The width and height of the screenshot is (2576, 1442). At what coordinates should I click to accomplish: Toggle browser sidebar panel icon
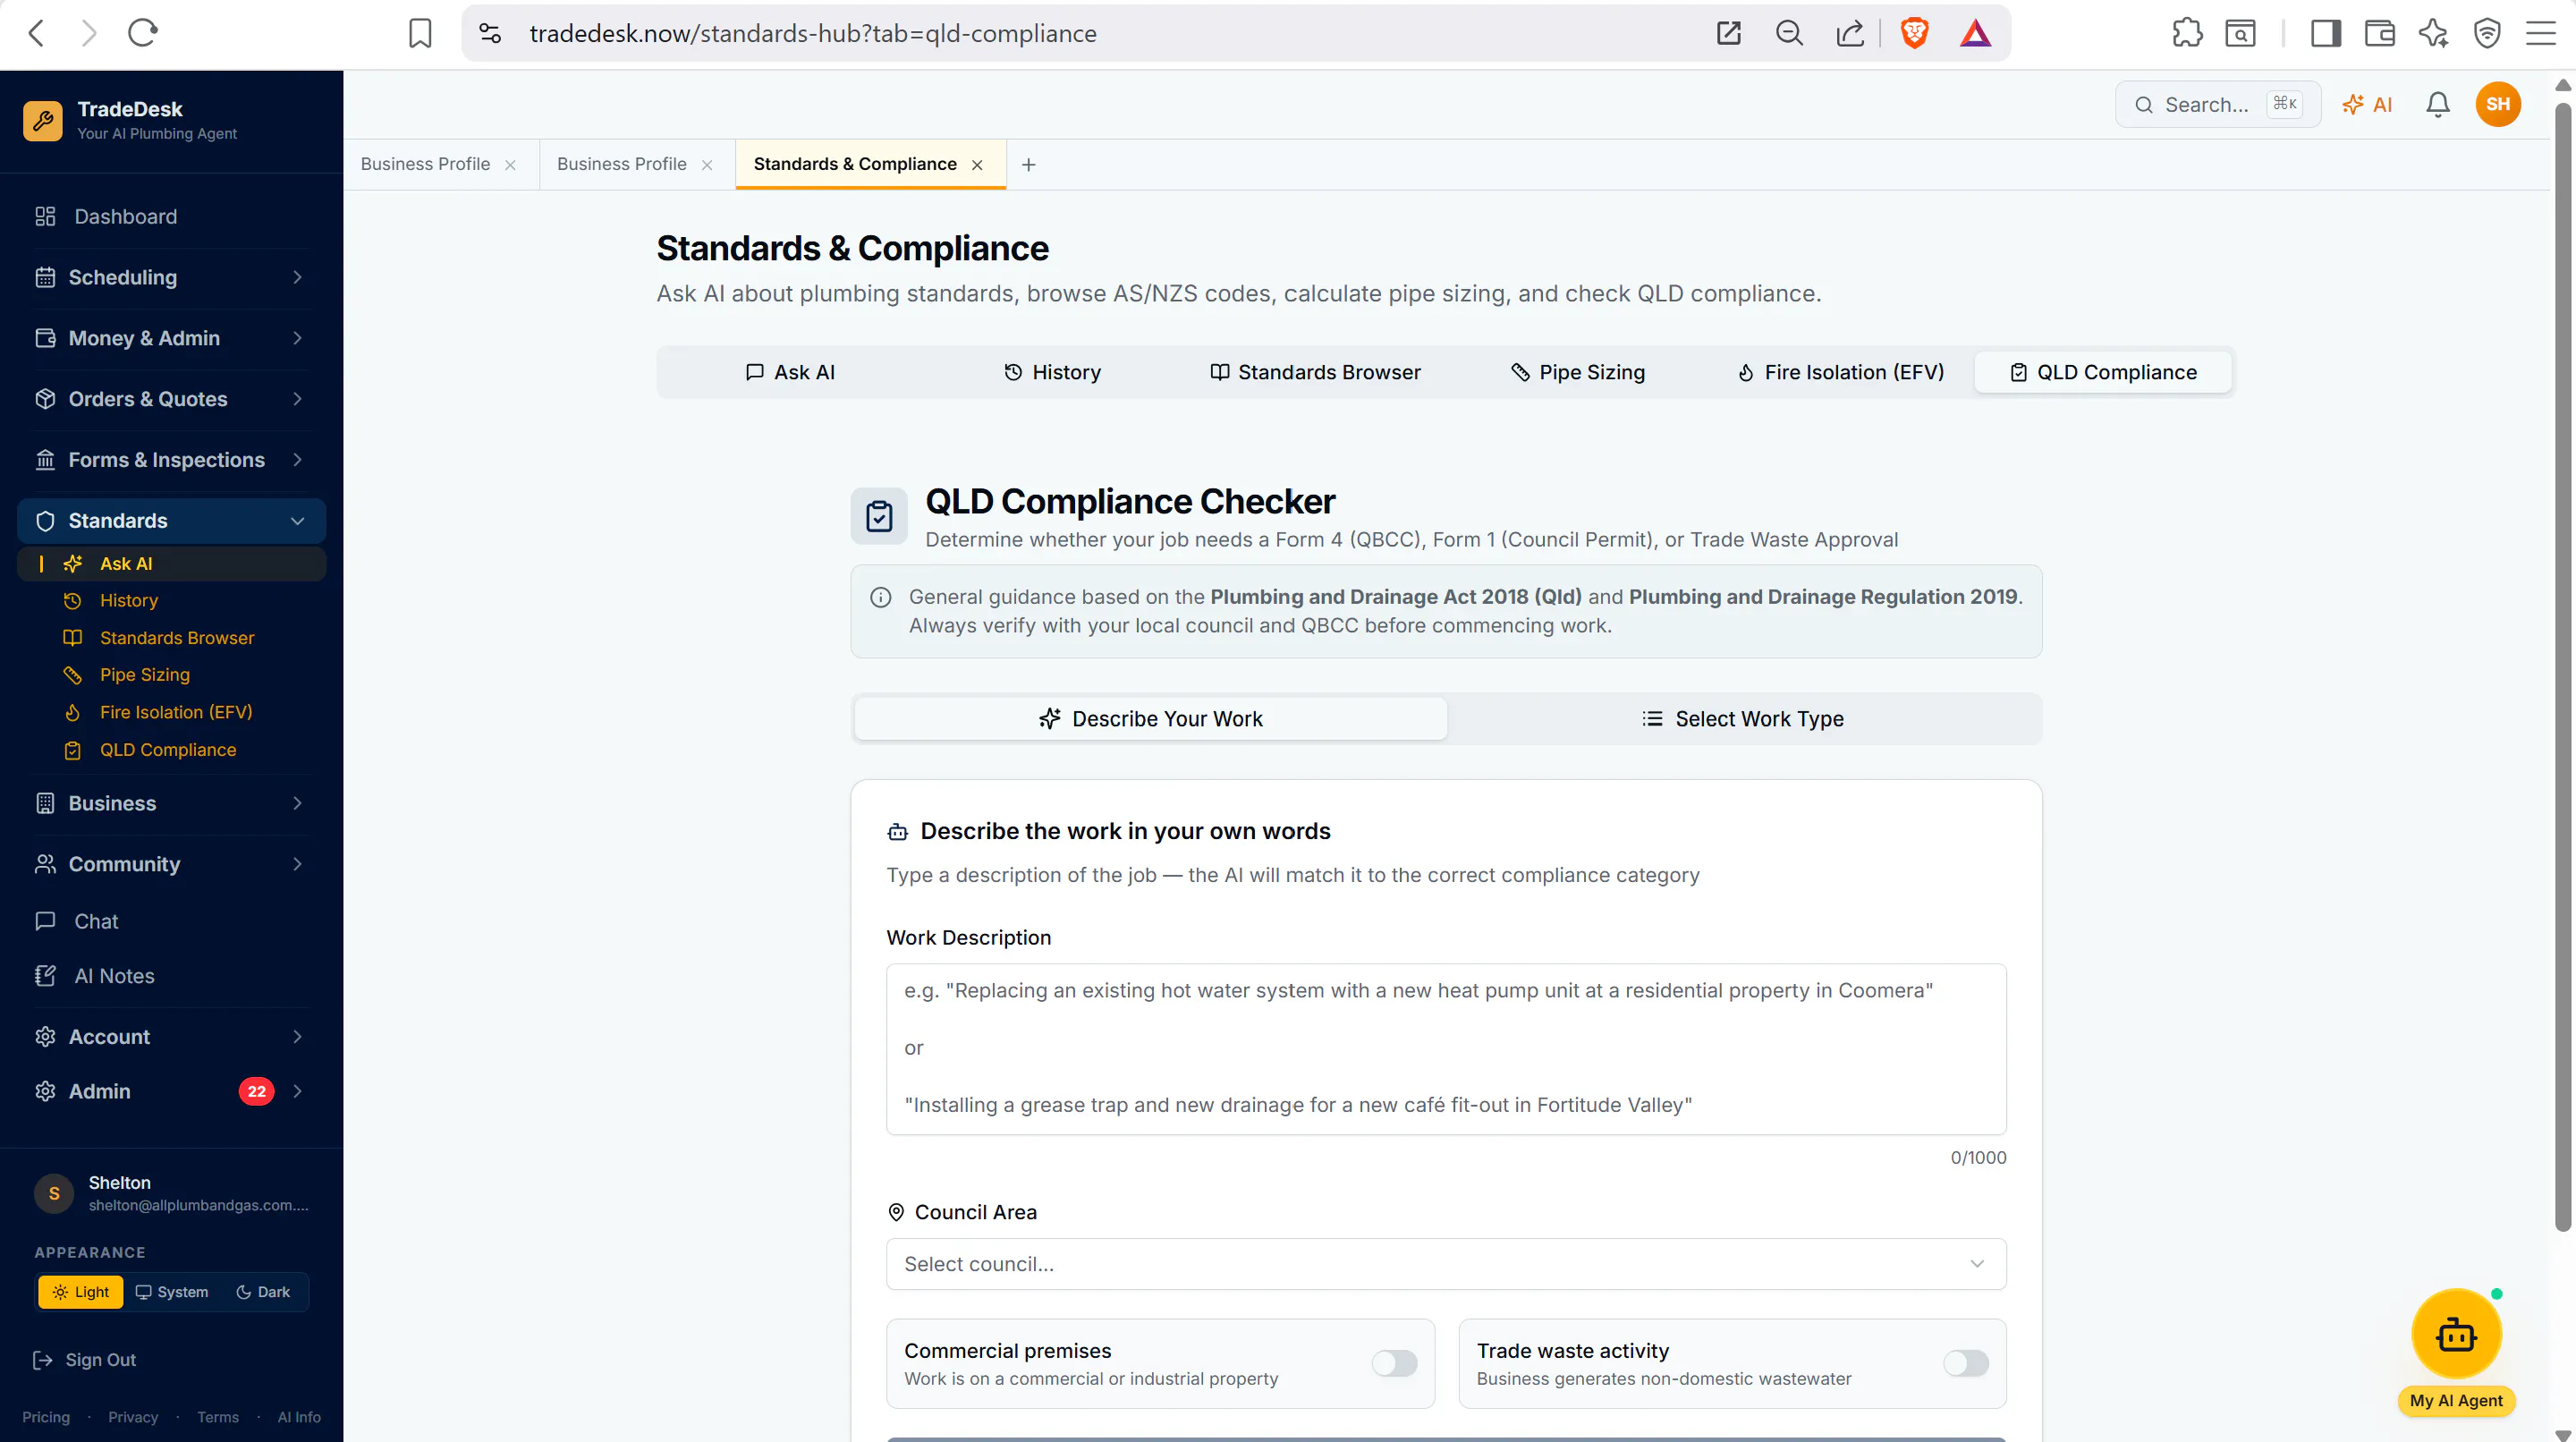(x=2326, y=33)
